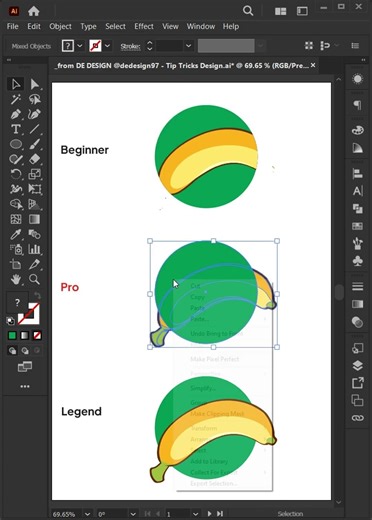Image resolution: width=372 pixels, height=520 pixels.
Task: Change screen mode button
Action: coord(25,367)
